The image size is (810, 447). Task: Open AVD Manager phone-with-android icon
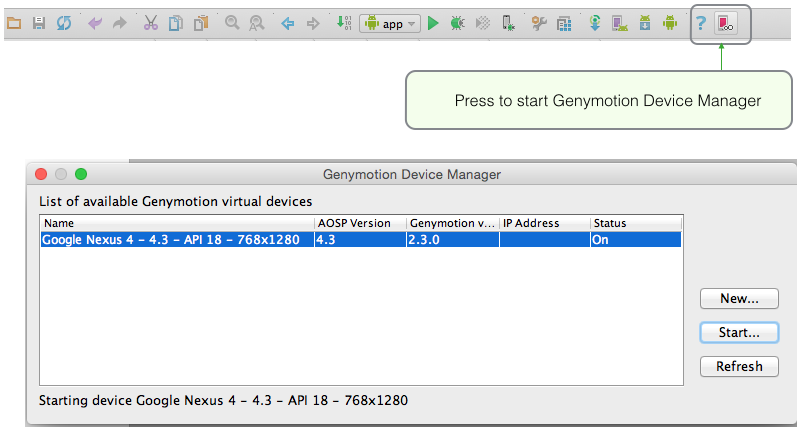620,23
